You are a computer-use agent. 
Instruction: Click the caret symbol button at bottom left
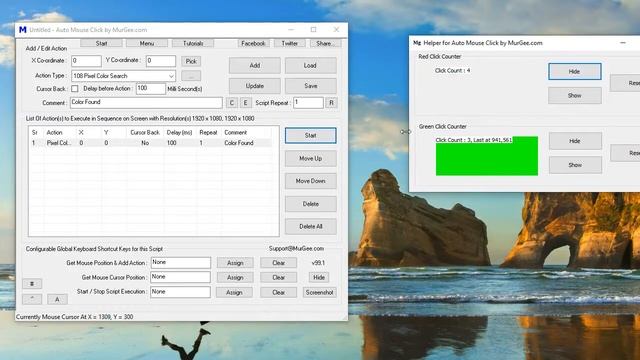pyautogui.click(x=32, y=299)
